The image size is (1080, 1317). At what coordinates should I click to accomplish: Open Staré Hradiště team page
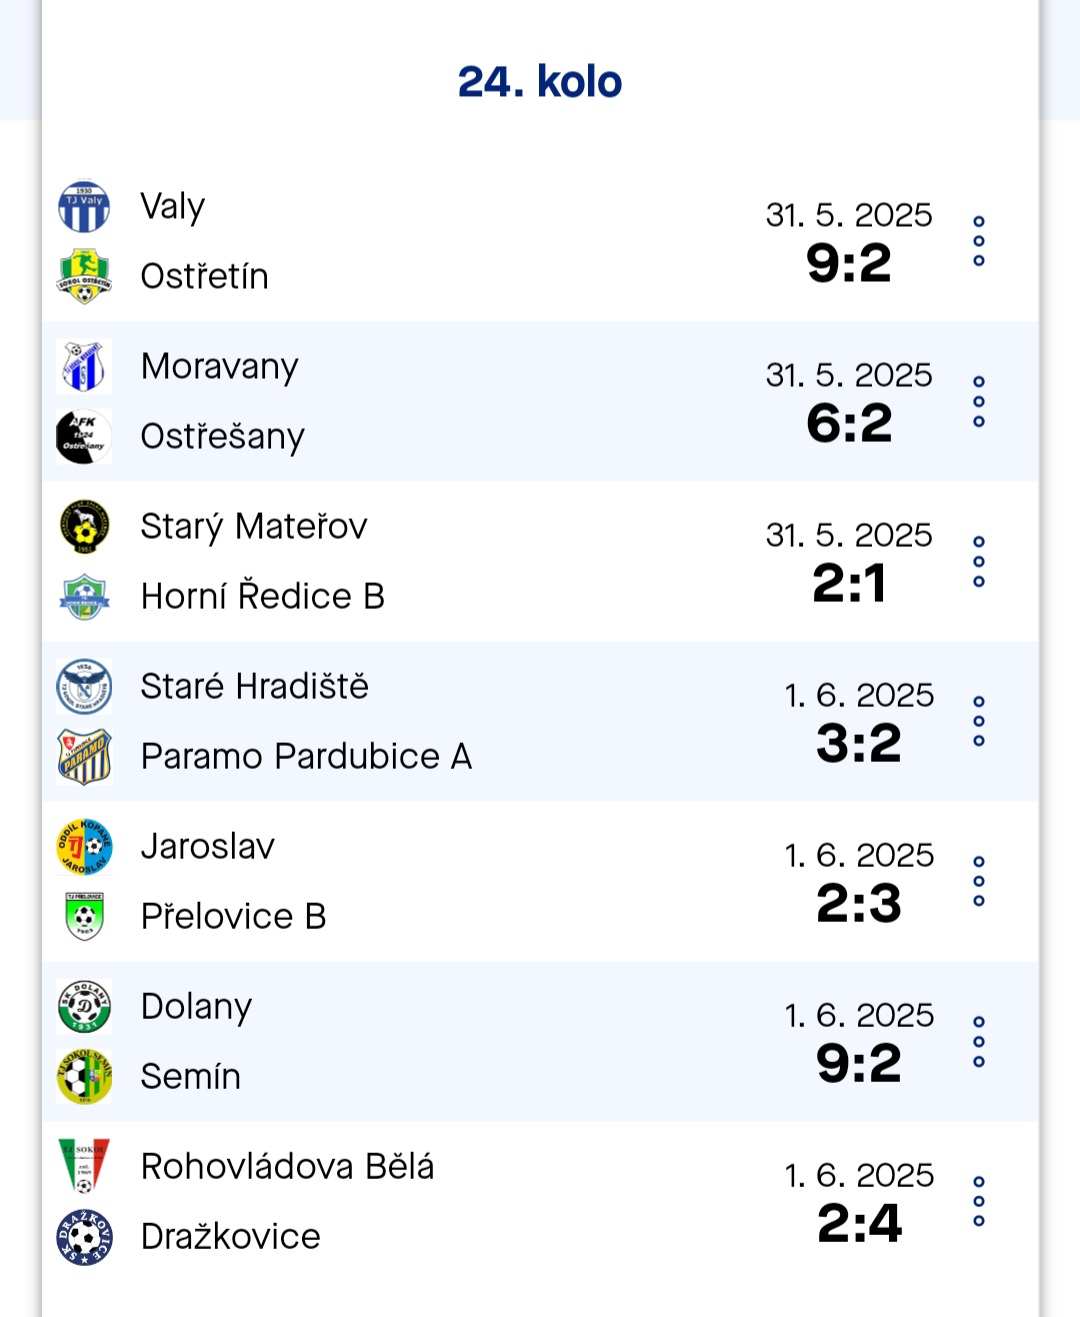click(x=255, y=687)
